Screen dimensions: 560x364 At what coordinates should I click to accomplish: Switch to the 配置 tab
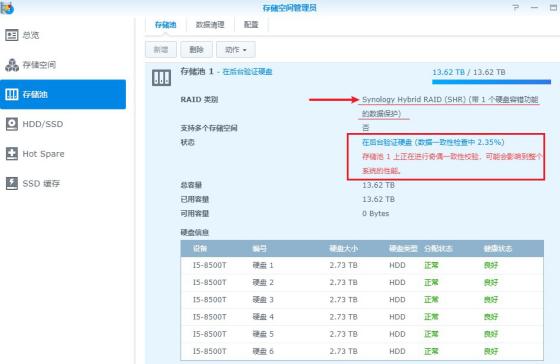pyautogui.click(x=251, y=25)
